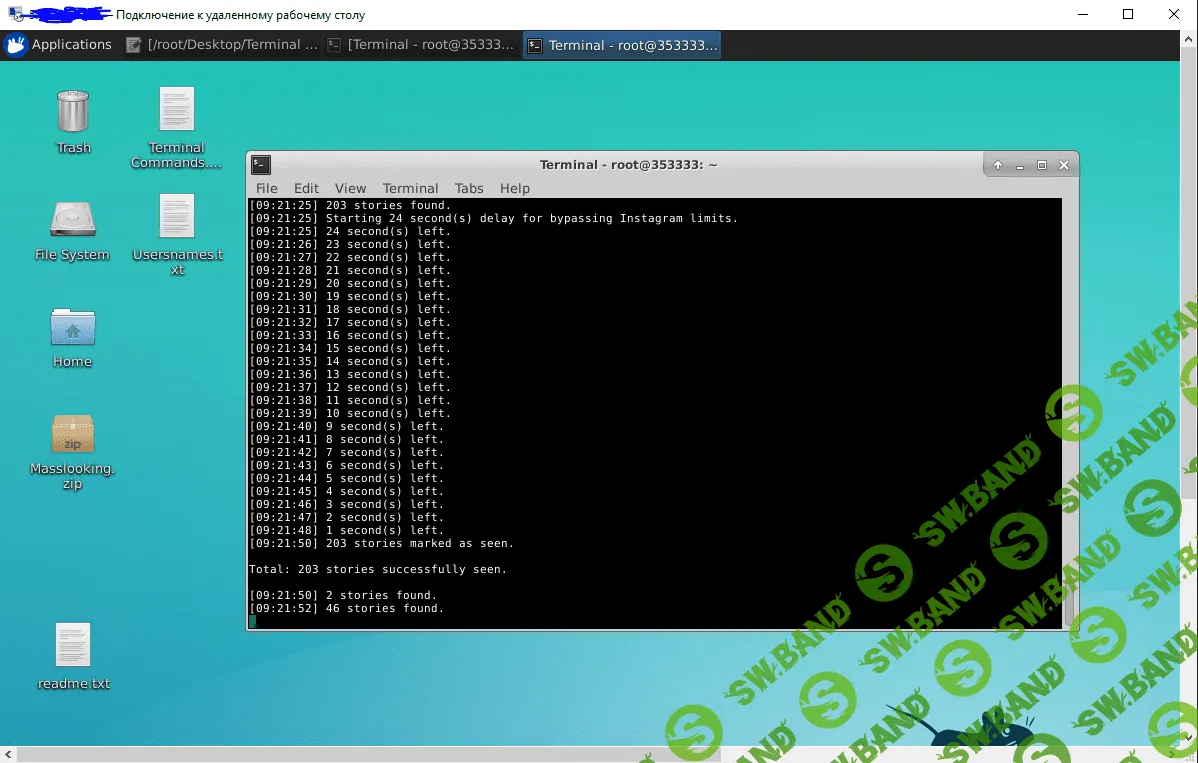Open the Trash desktop icon

pyautogui.click(x=73, y=112)
